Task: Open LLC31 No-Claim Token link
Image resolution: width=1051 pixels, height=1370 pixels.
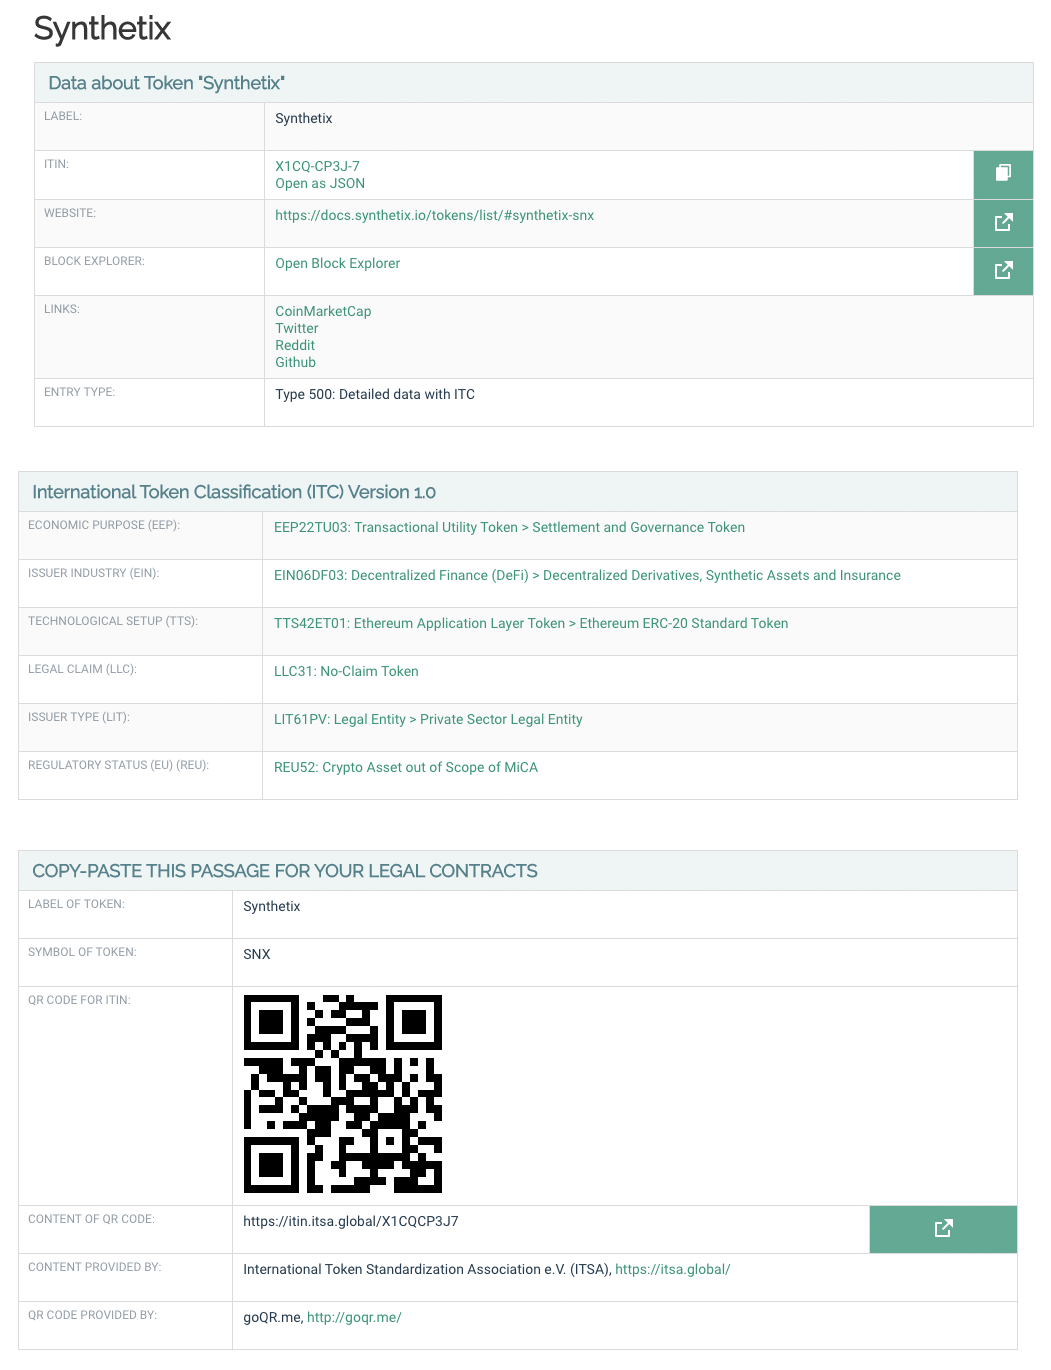Action: pos(346,671)
